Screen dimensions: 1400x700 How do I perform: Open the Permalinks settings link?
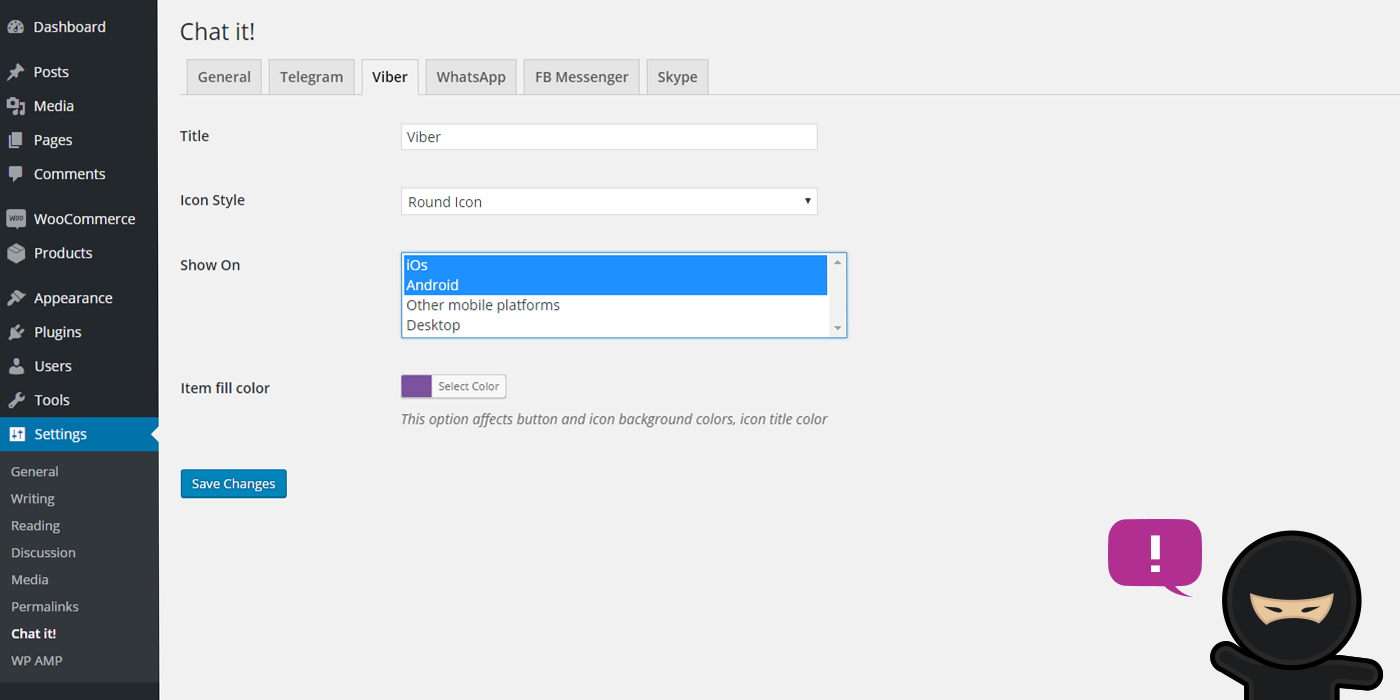(x=45, y=607)
